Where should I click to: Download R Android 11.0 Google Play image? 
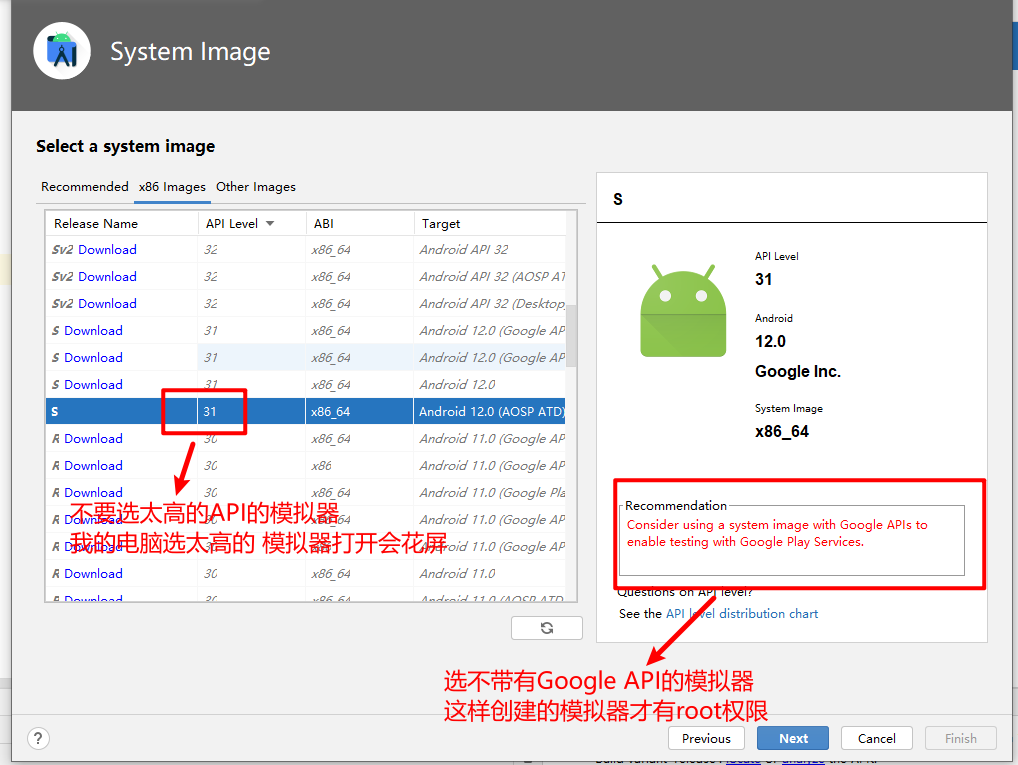pos(93,493)
